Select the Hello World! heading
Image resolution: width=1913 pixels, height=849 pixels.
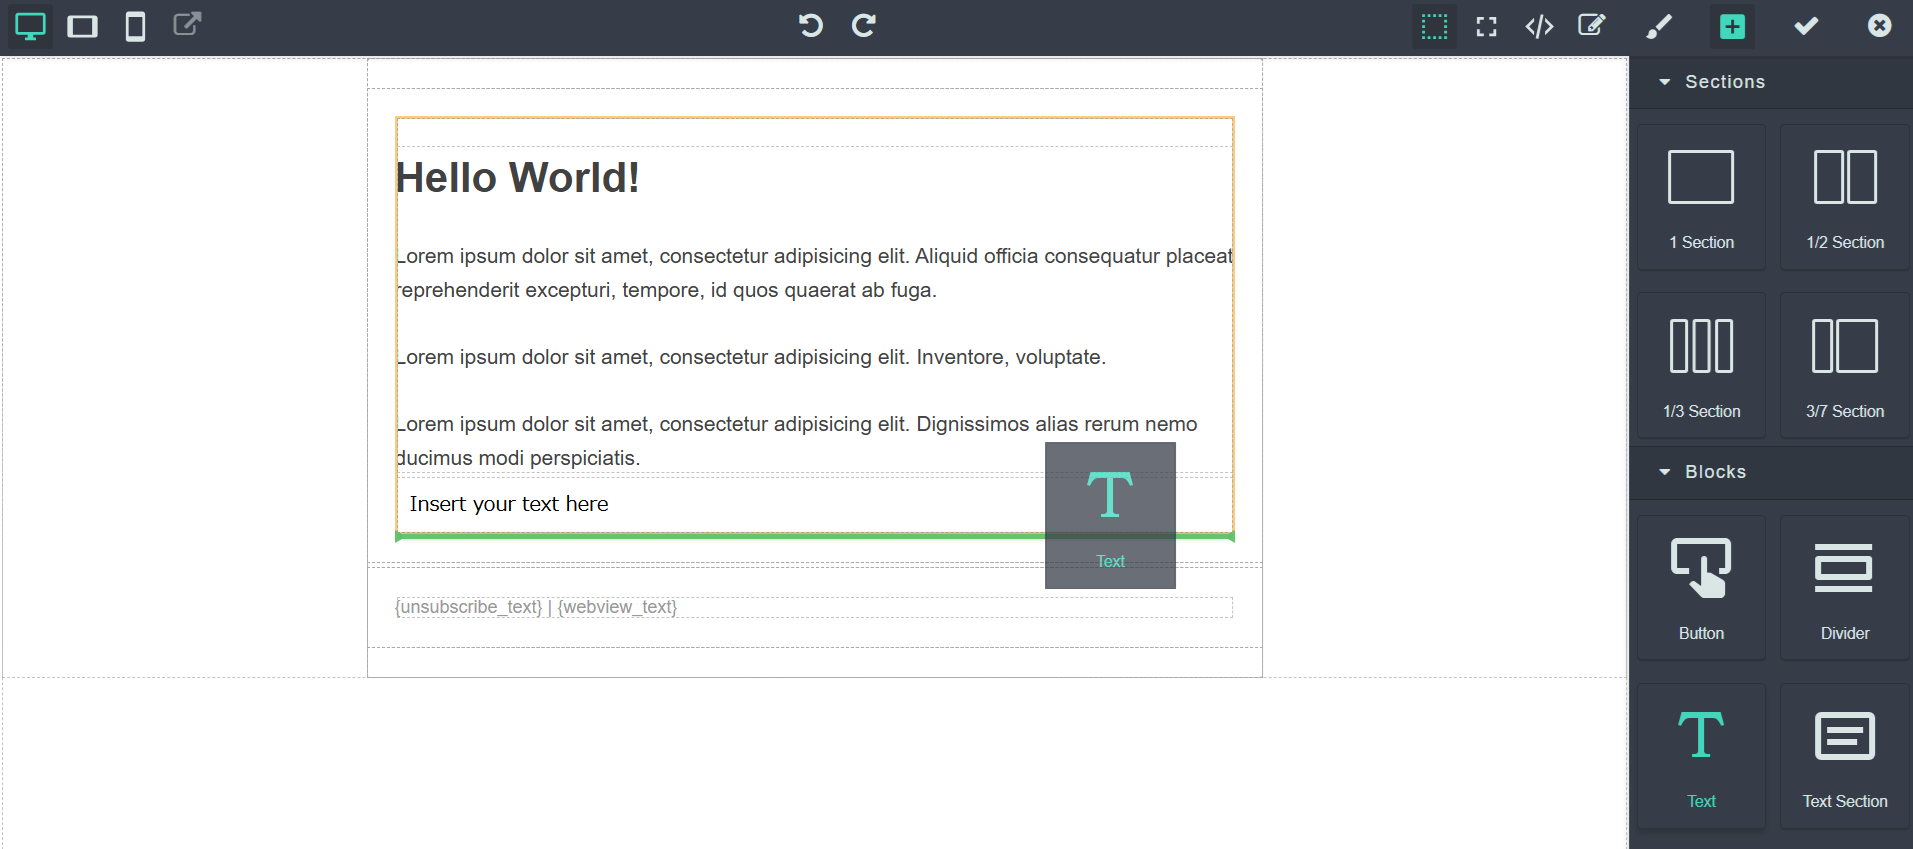point(518,178)
